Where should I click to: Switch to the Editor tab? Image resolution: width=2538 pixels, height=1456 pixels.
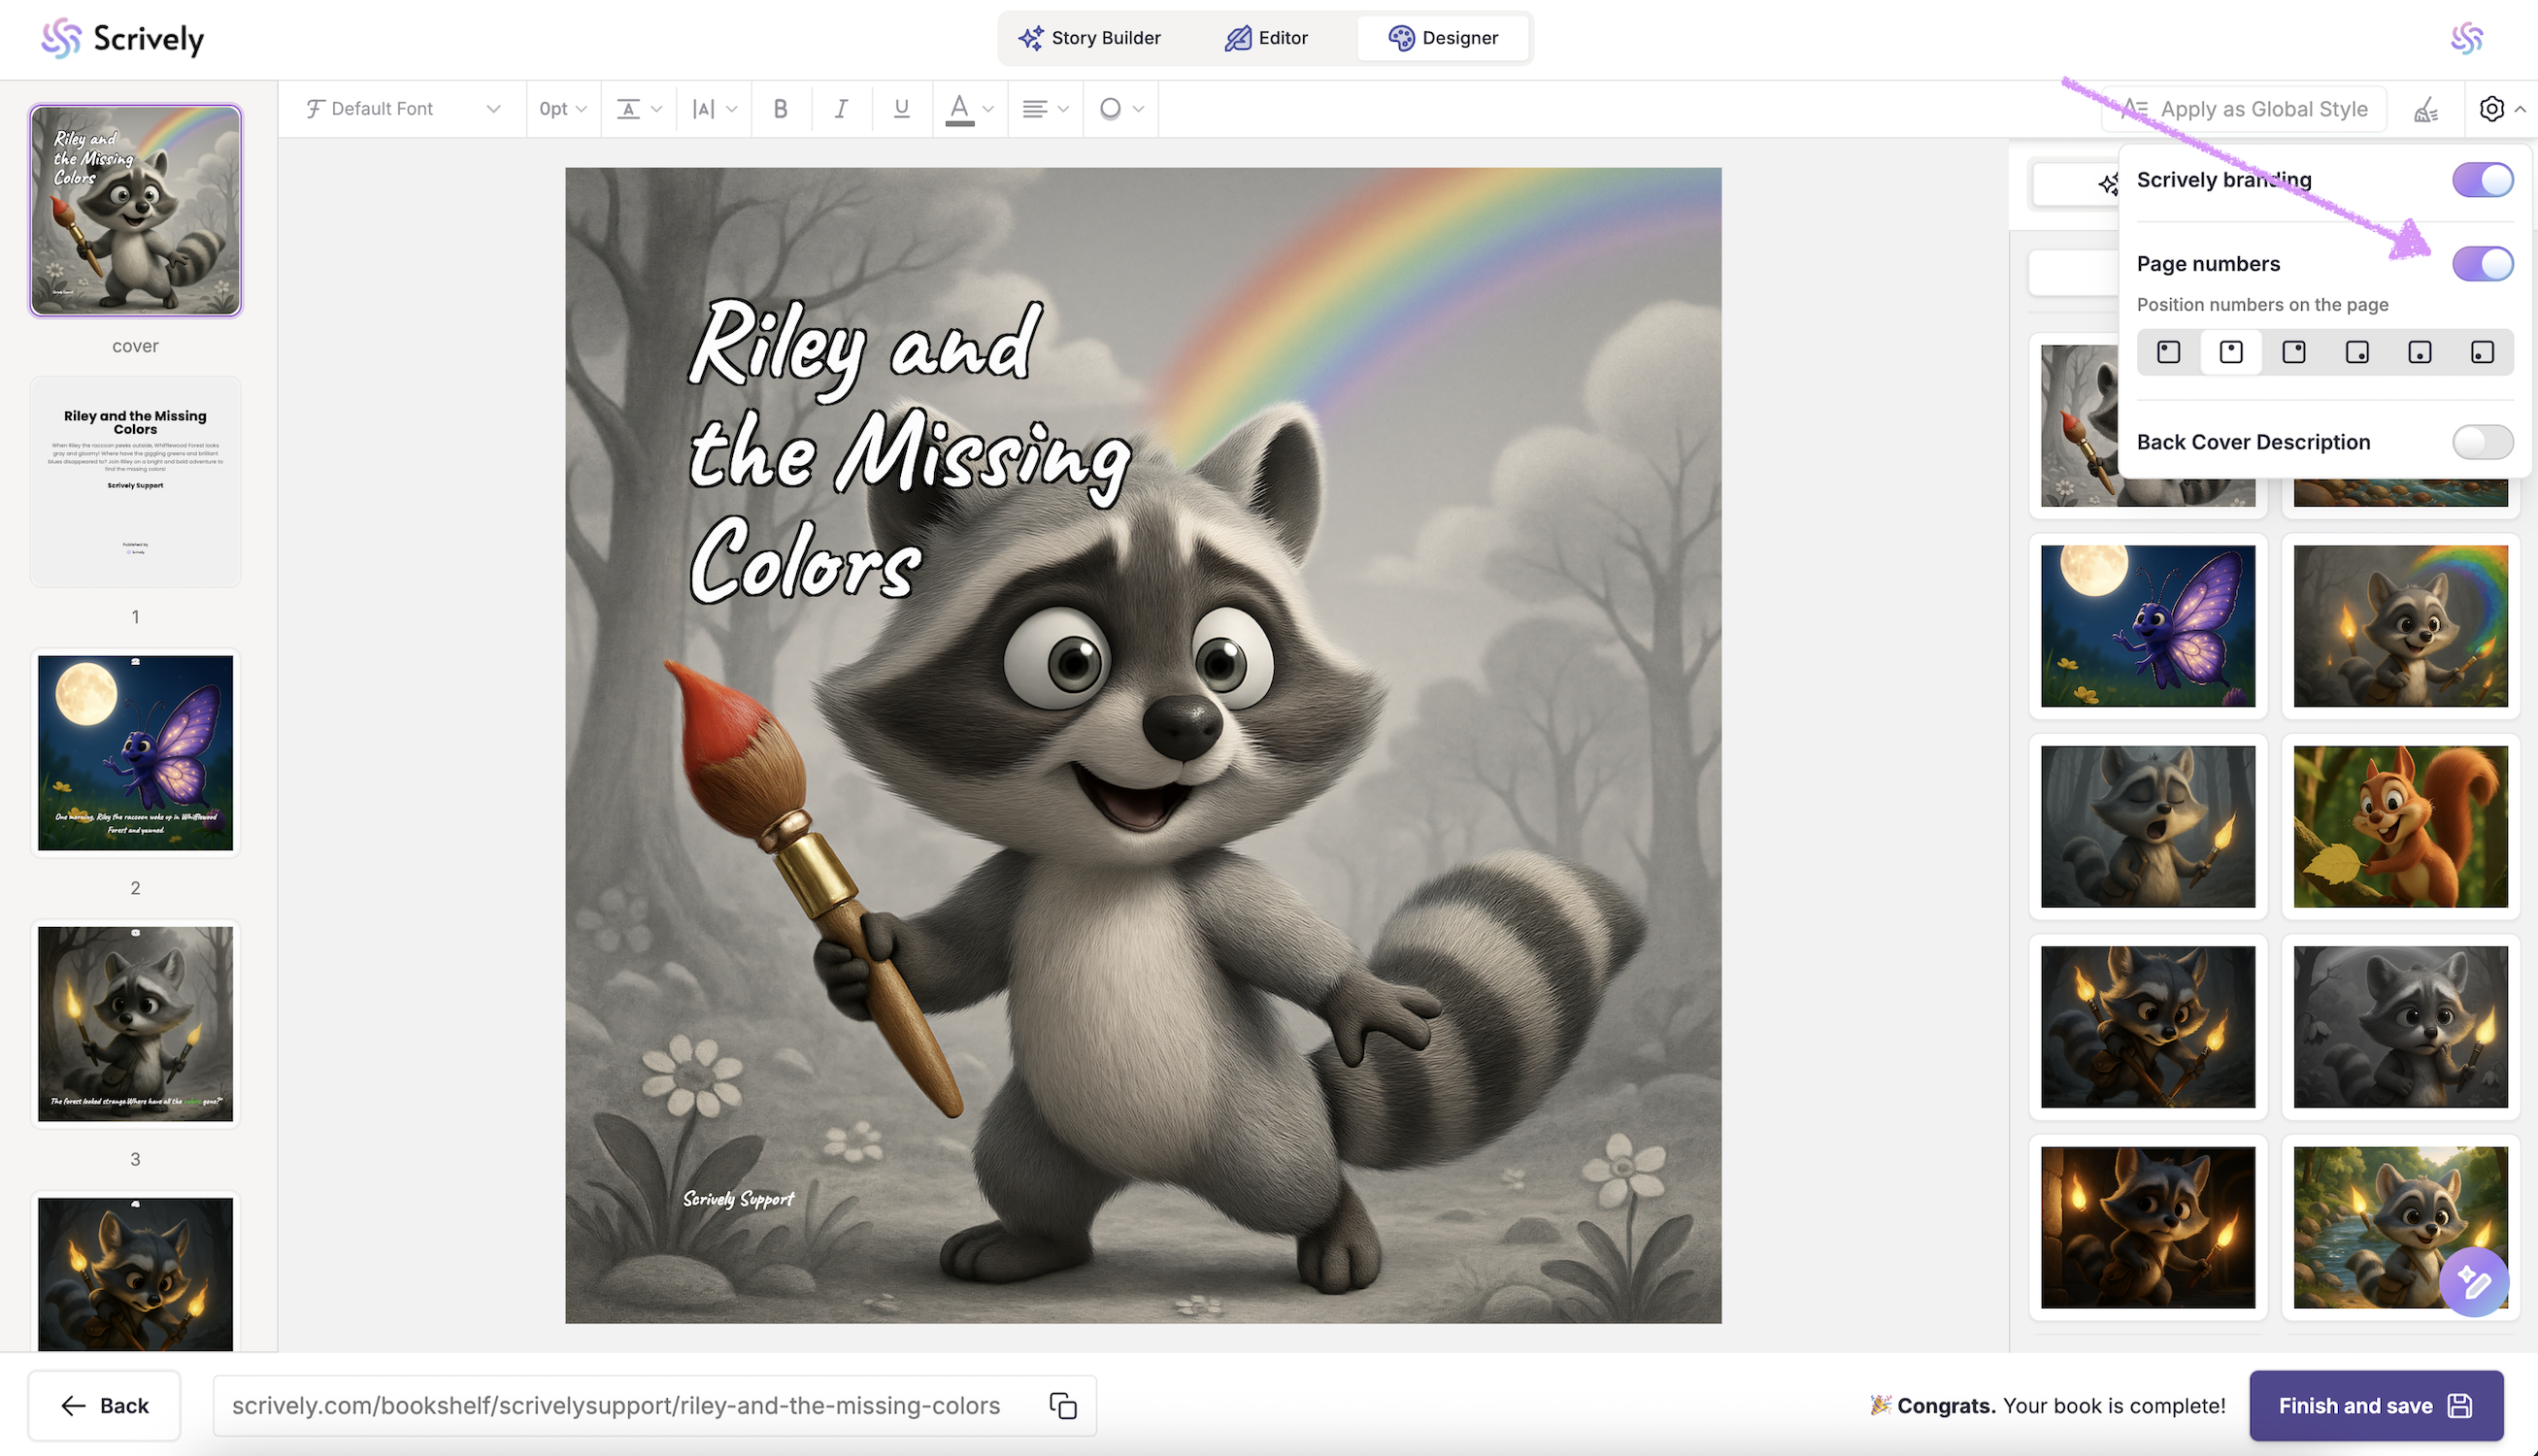point(1266,38)
